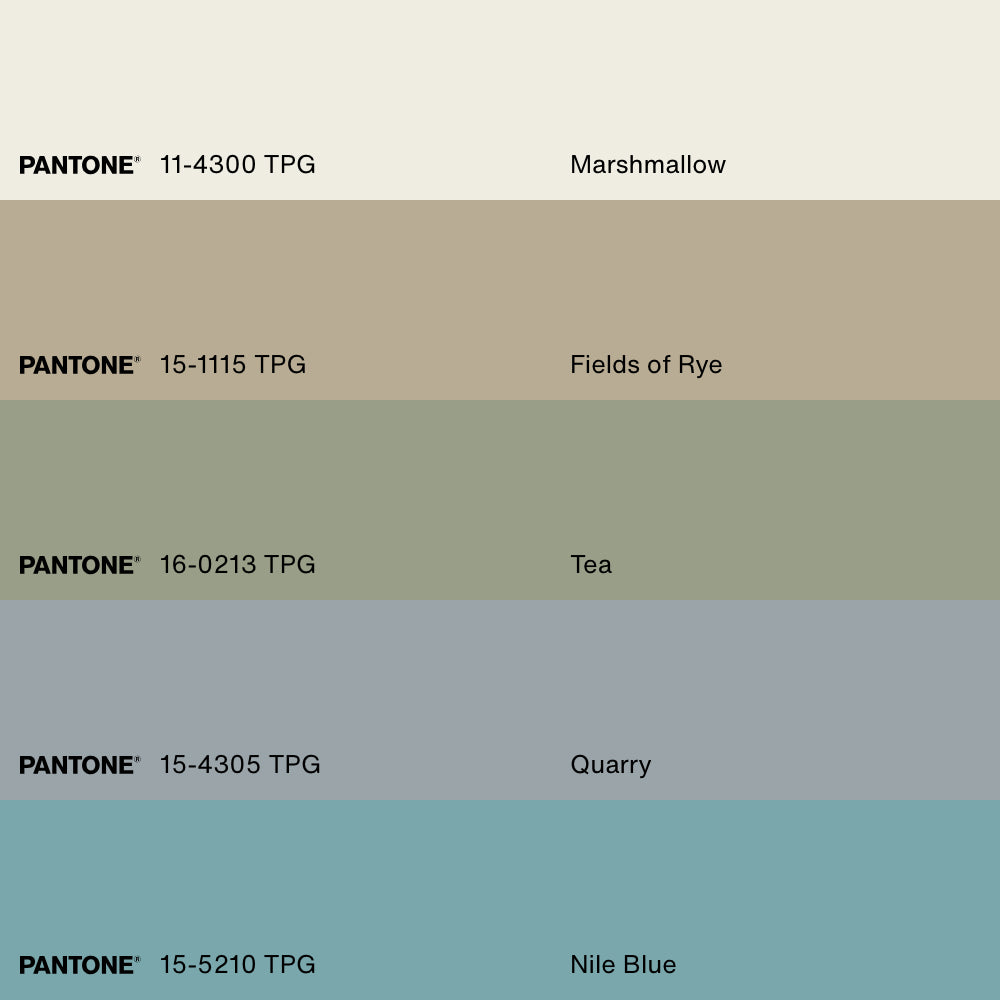This screenshot has width=1000, height=1000.
Task: Click the Marshmallow name label
Action: point(648,165)
